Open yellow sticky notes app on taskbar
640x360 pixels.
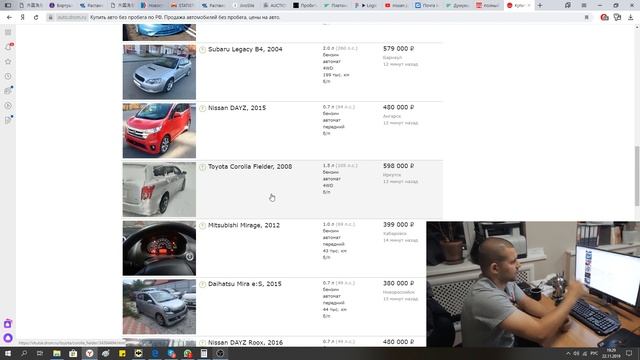122,353
